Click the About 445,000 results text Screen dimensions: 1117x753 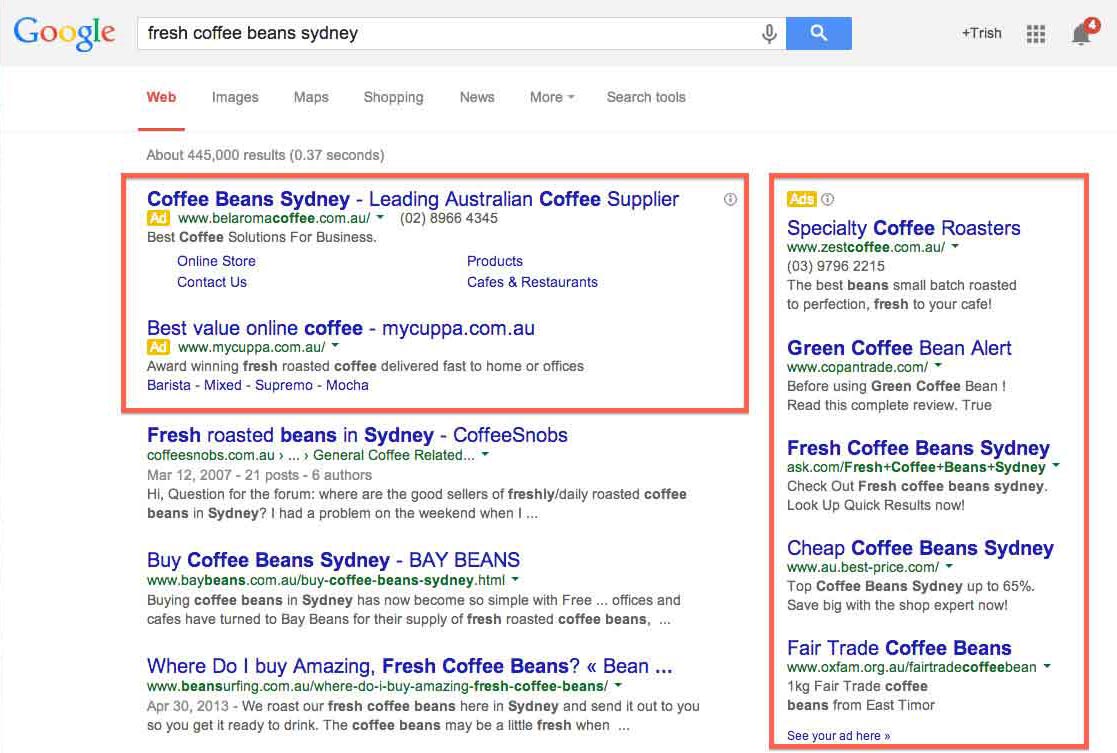(x=265, y=155)
